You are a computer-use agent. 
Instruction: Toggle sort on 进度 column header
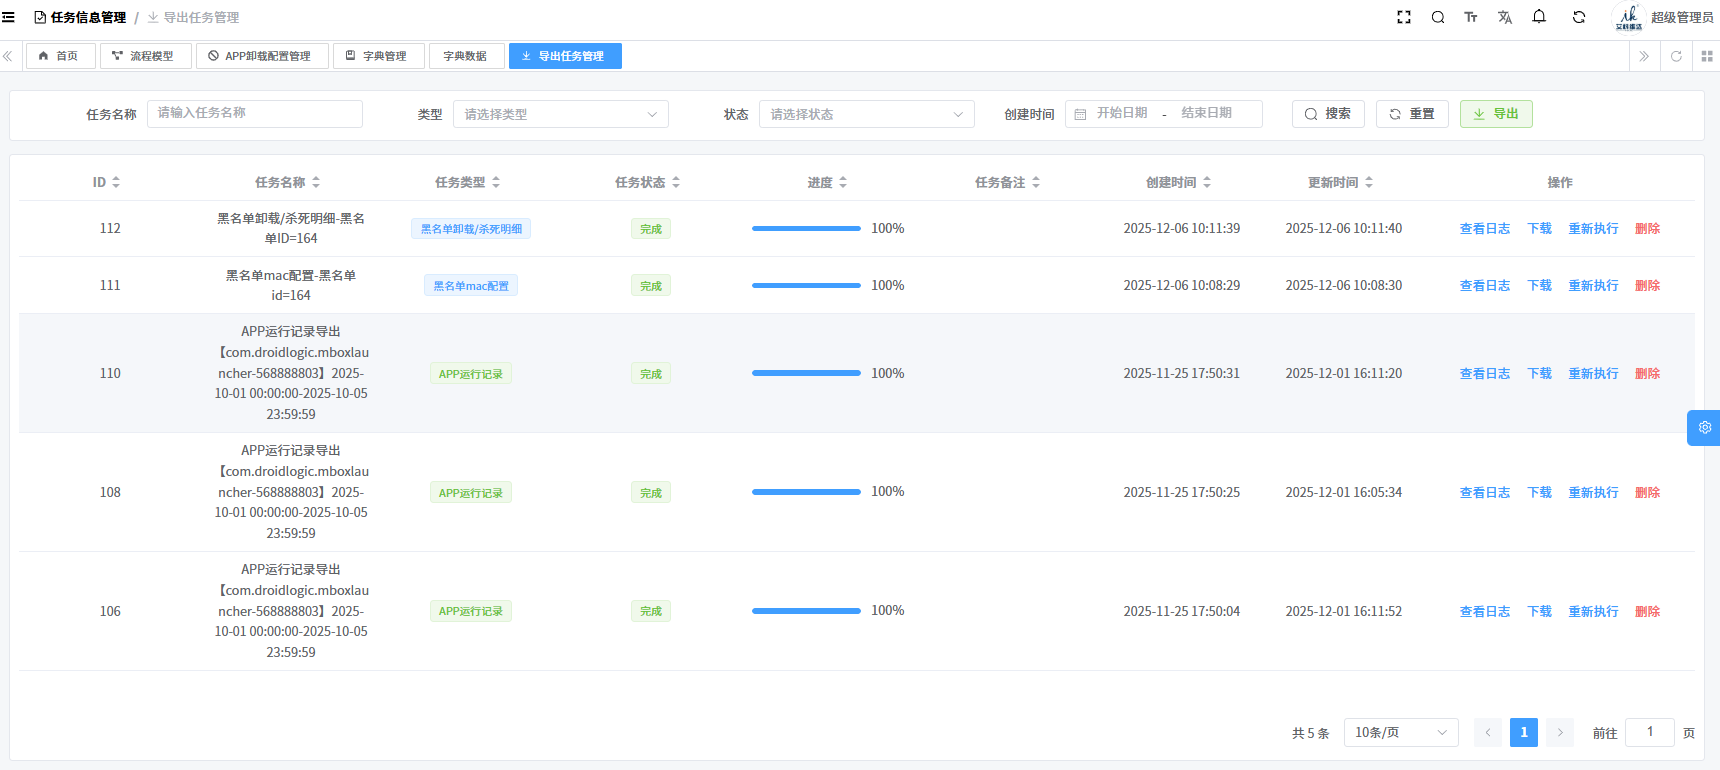827,182
